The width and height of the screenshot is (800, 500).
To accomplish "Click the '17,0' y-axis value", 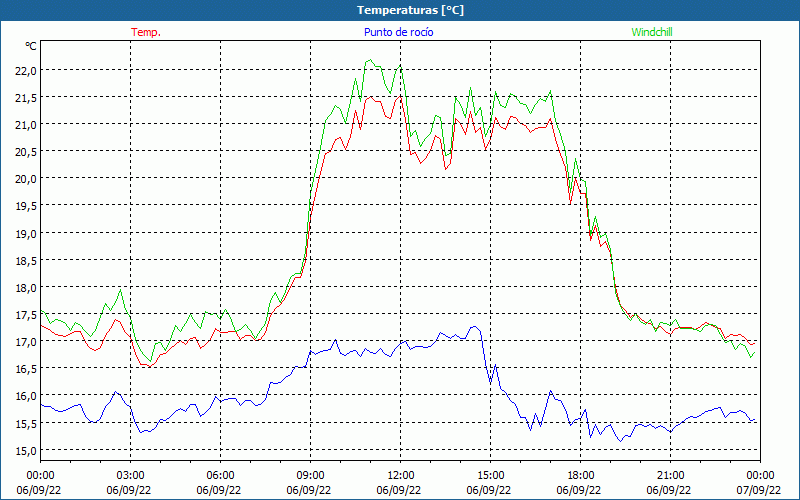I will coord(26,341).
